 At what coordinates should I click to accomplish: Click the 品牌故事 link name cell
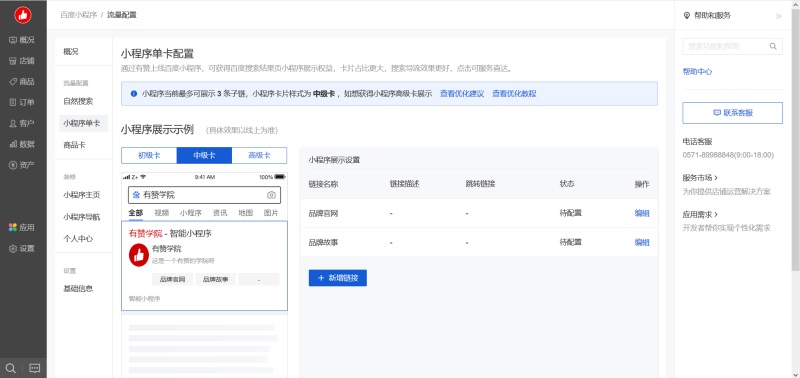click(x=323, y=242)
